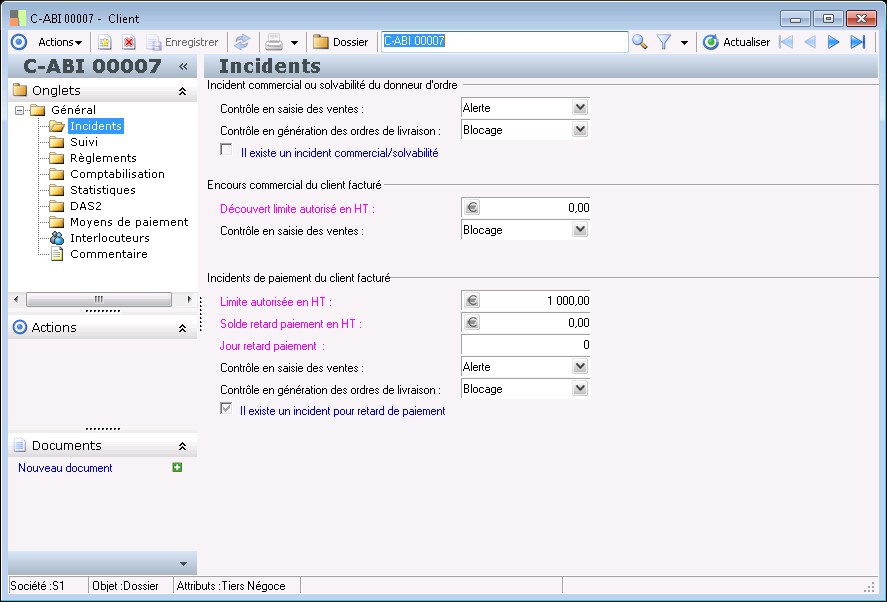This screenshot has height=602, width=887.
Task: Click the Interlocuteurs people icon
Action: point(57,238)
